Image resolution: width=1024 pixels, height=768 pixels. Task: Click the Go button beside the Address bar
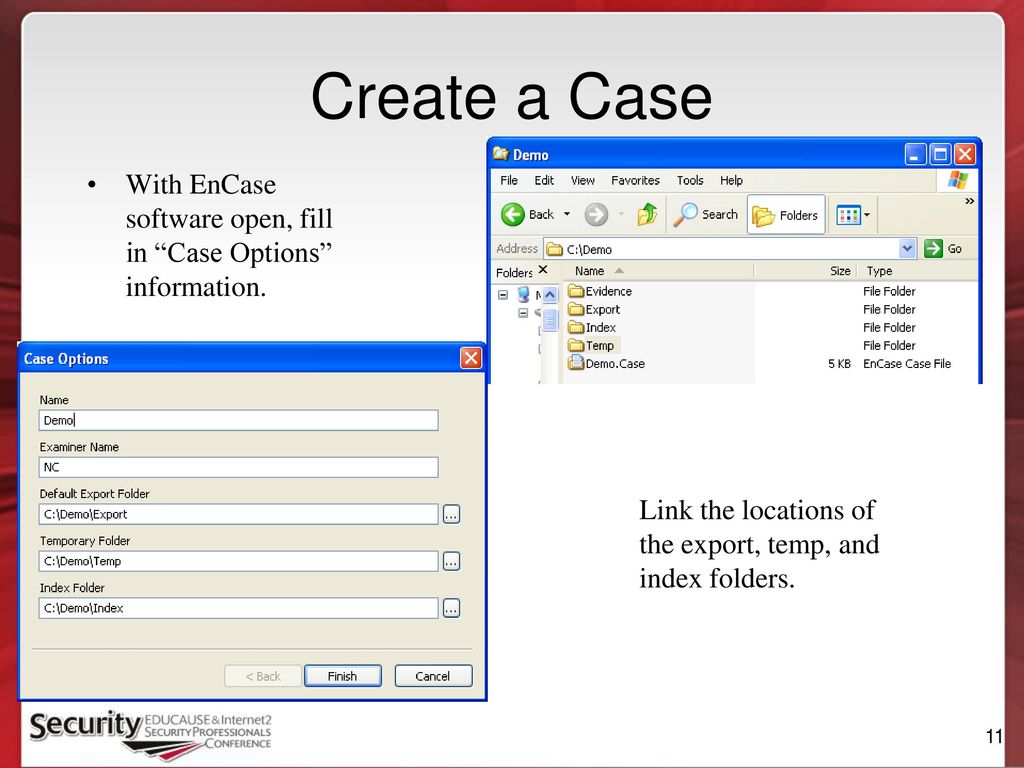click(944, 249)
